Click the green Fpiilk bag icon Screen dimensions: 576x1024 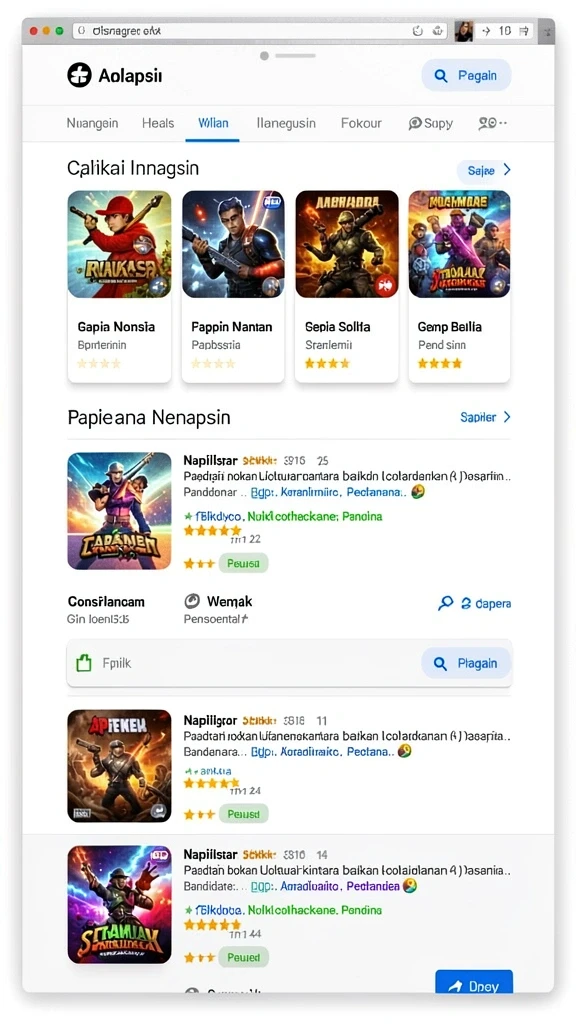[84, 664]
